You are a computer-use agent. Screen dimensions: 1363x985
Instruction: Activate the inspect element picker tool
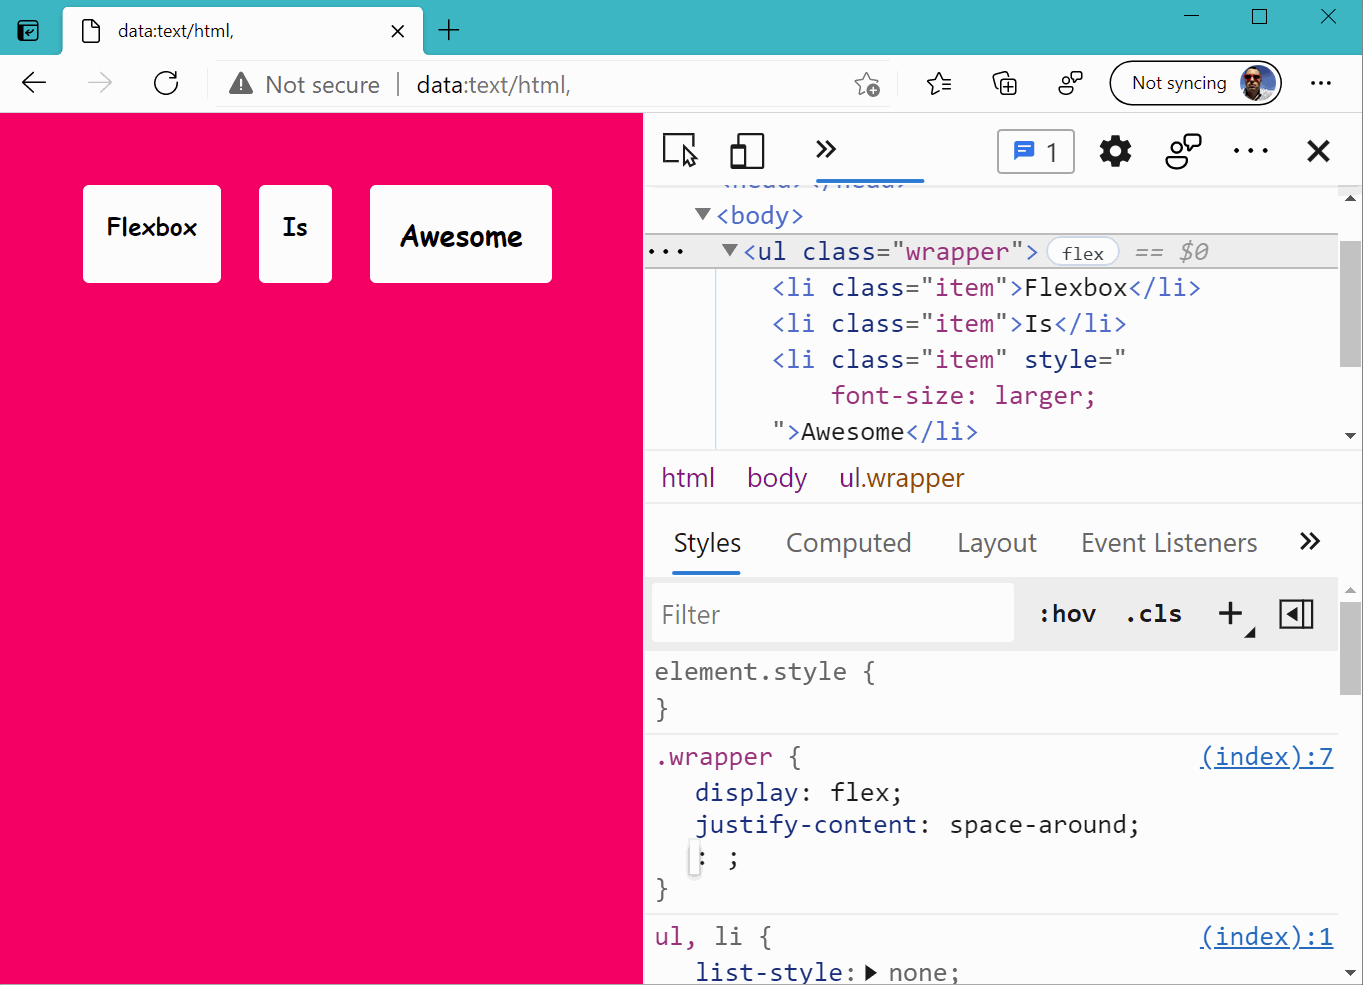pos(680,151)
